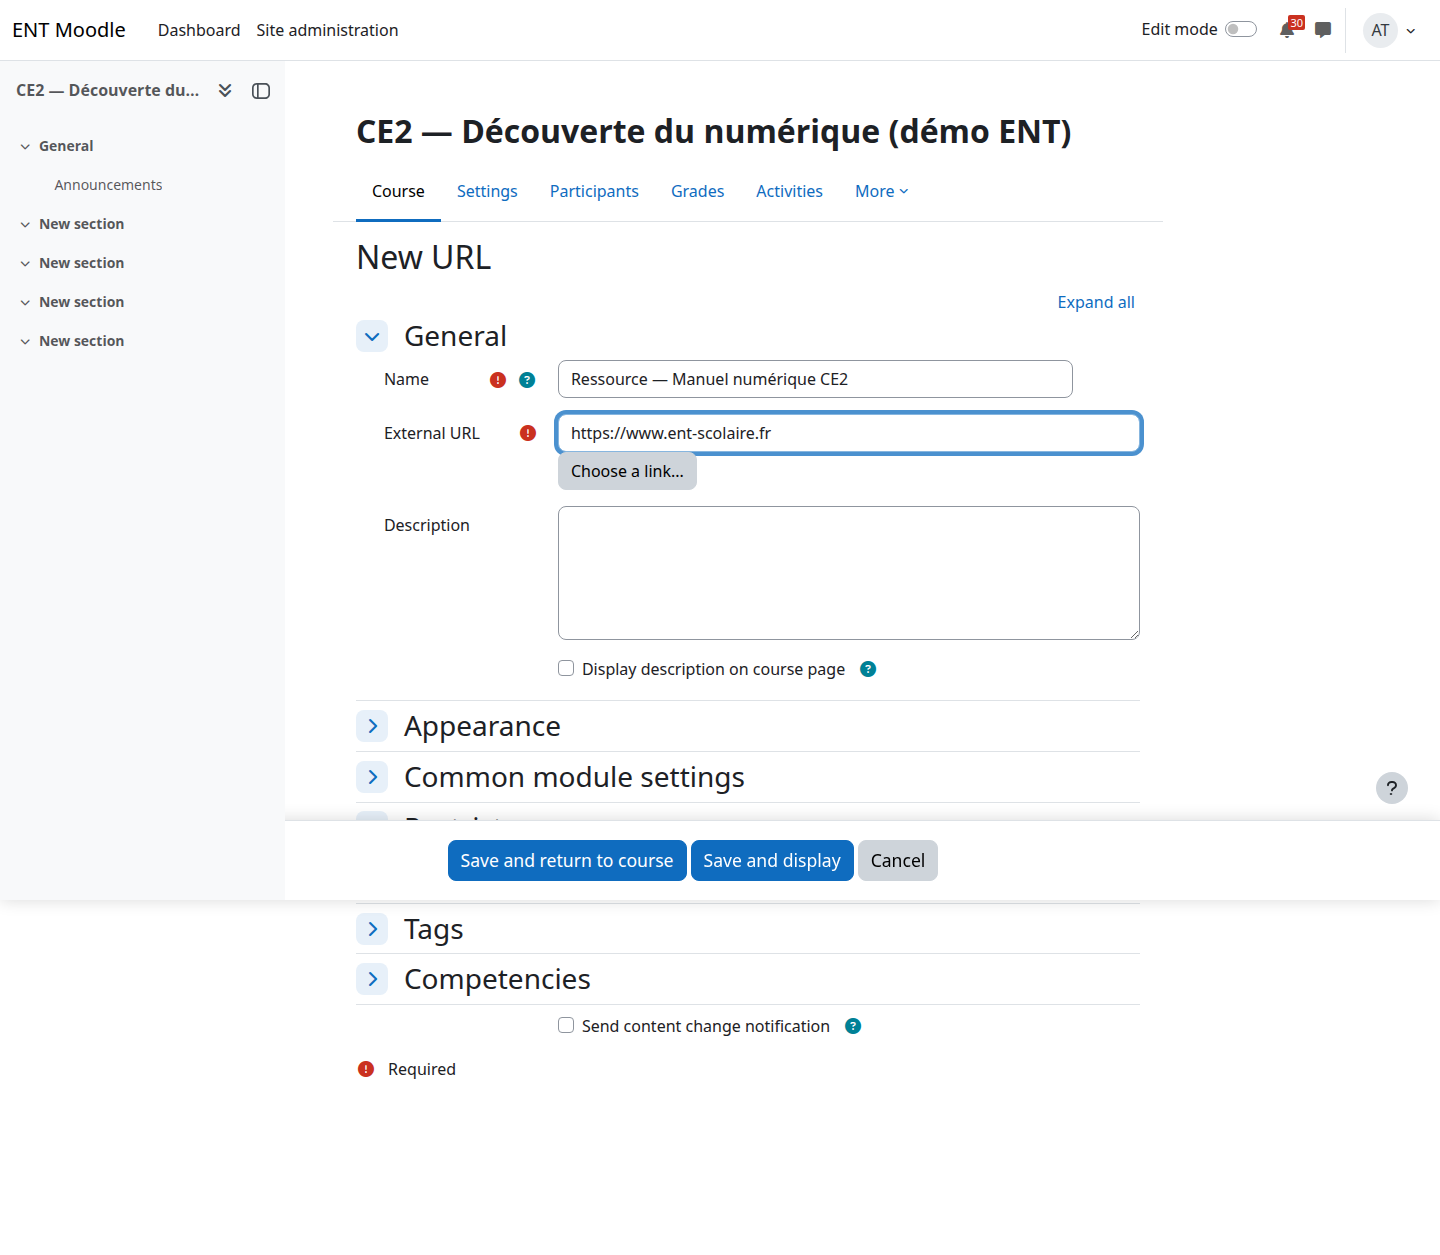Close the course index drawer
The image size is (1440, 1255).
(261, 91)
